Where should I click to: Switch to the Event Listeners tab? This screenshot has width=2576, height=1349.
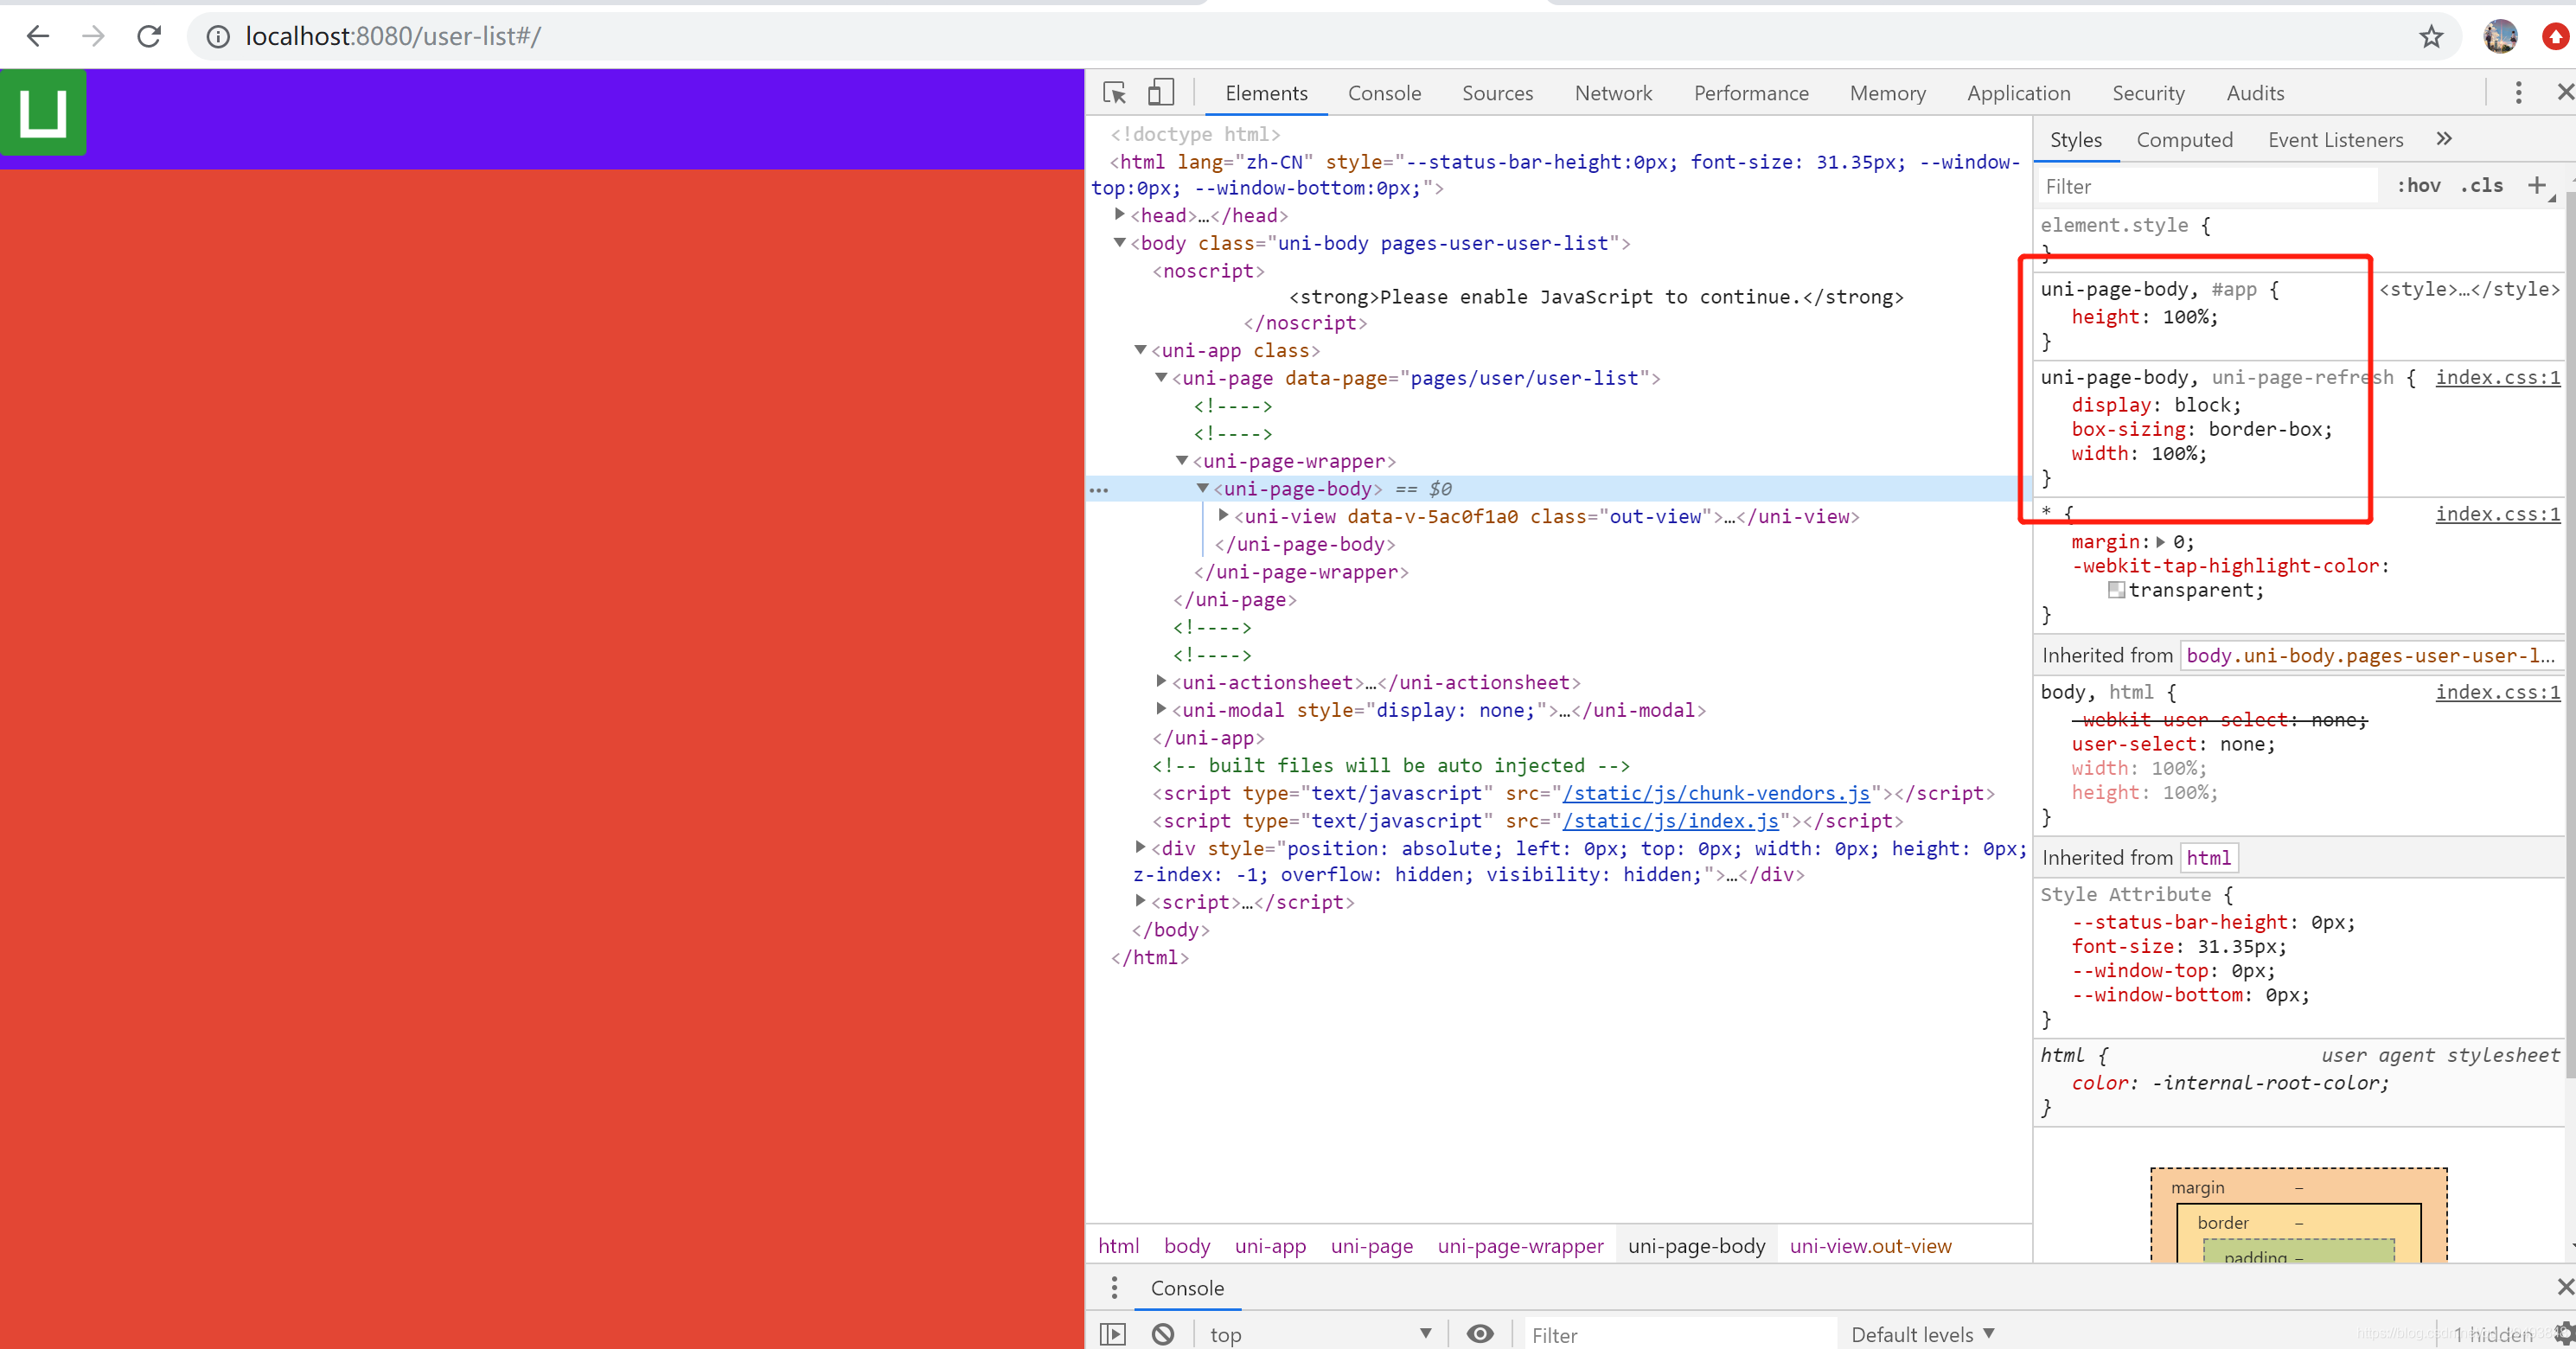pos(2335,140)
